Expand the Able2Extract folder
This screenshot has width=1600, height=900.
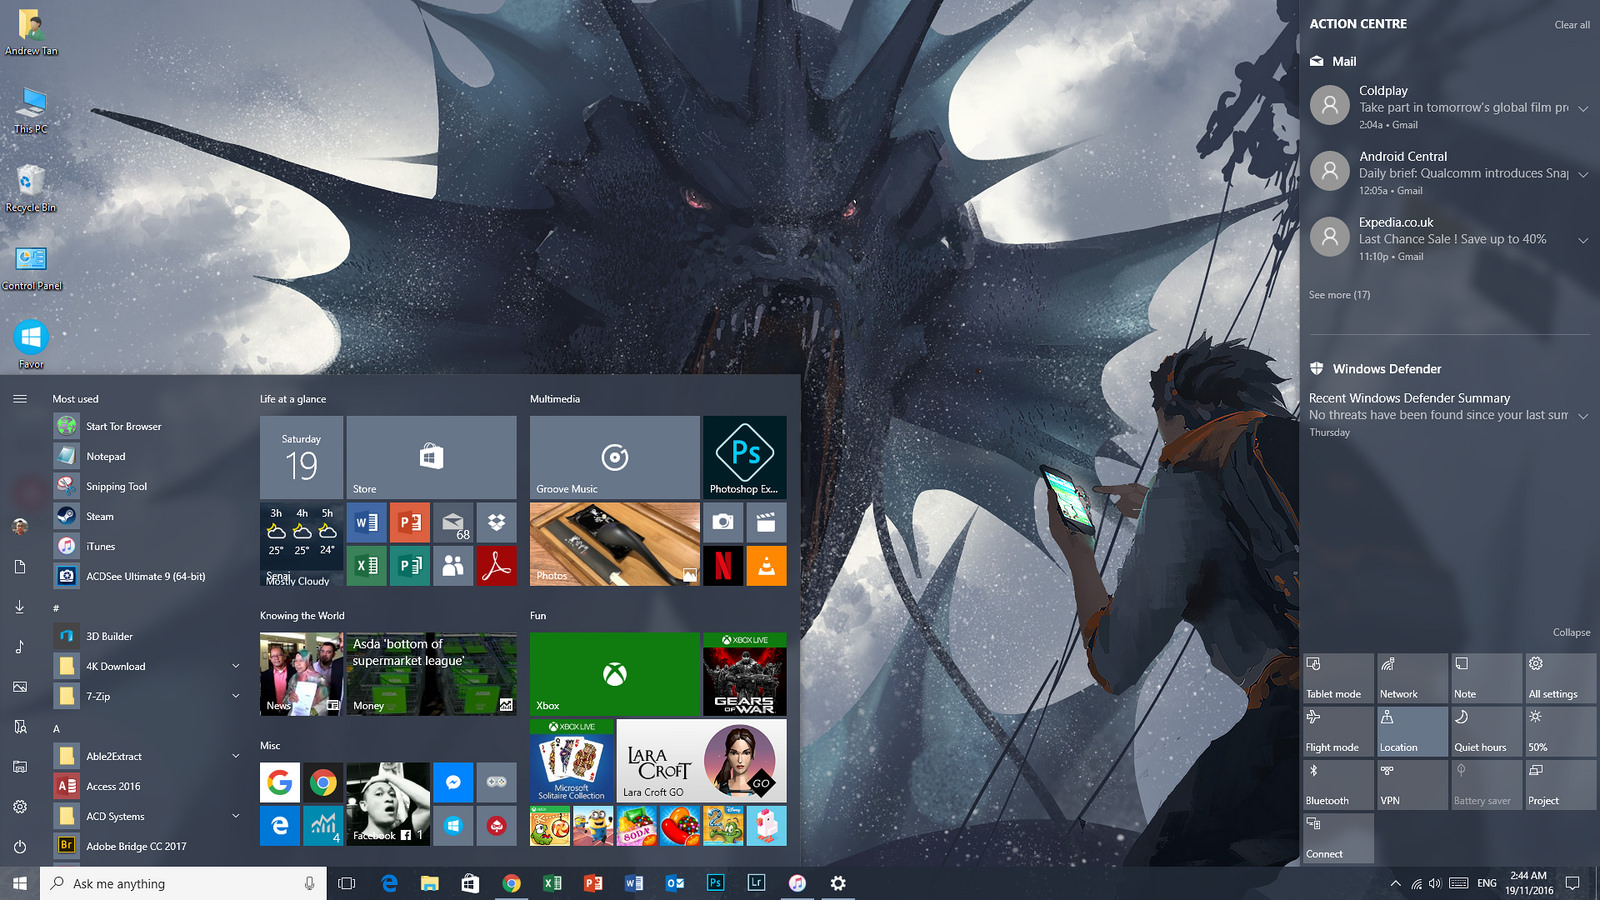pyautogui.click(x=236, y=756)
